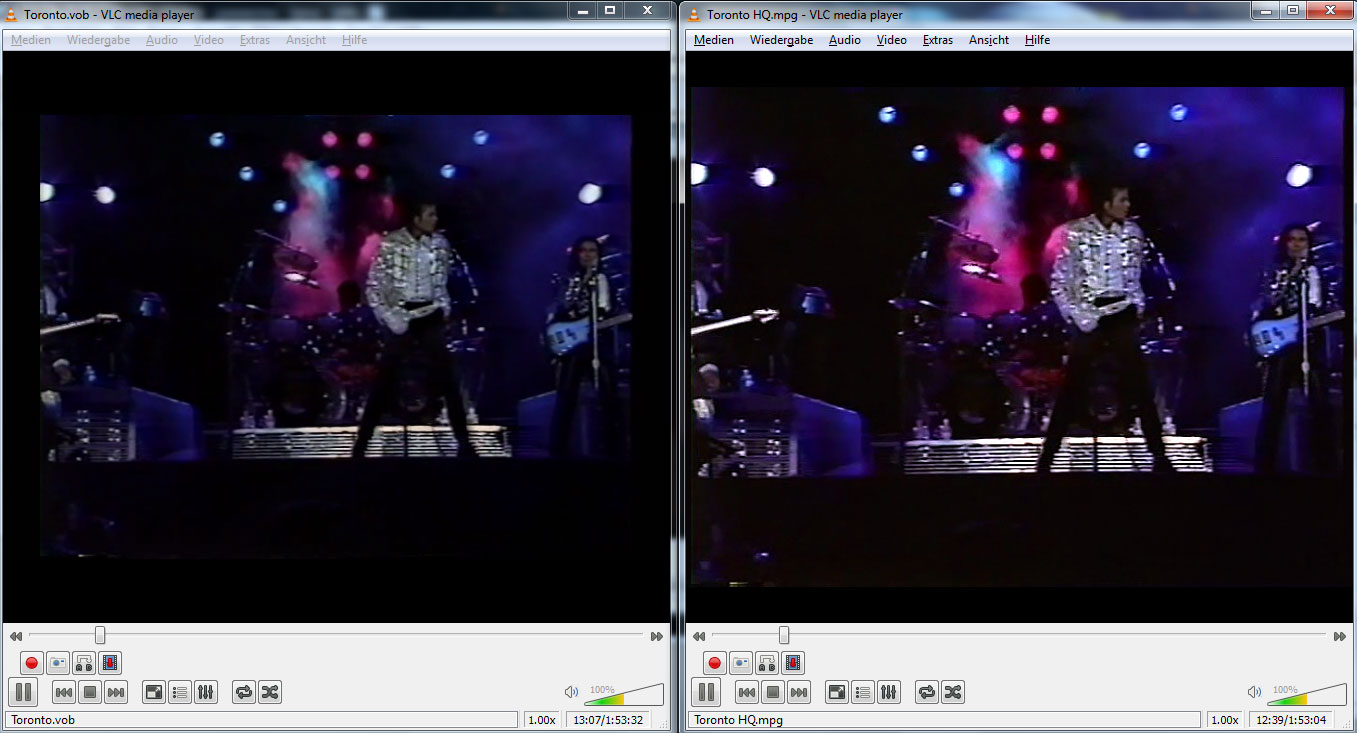Toggle loop mode in Toronto.vob player
The width and height of the screenshot is (1357, 733).
[x=243, y=692]
